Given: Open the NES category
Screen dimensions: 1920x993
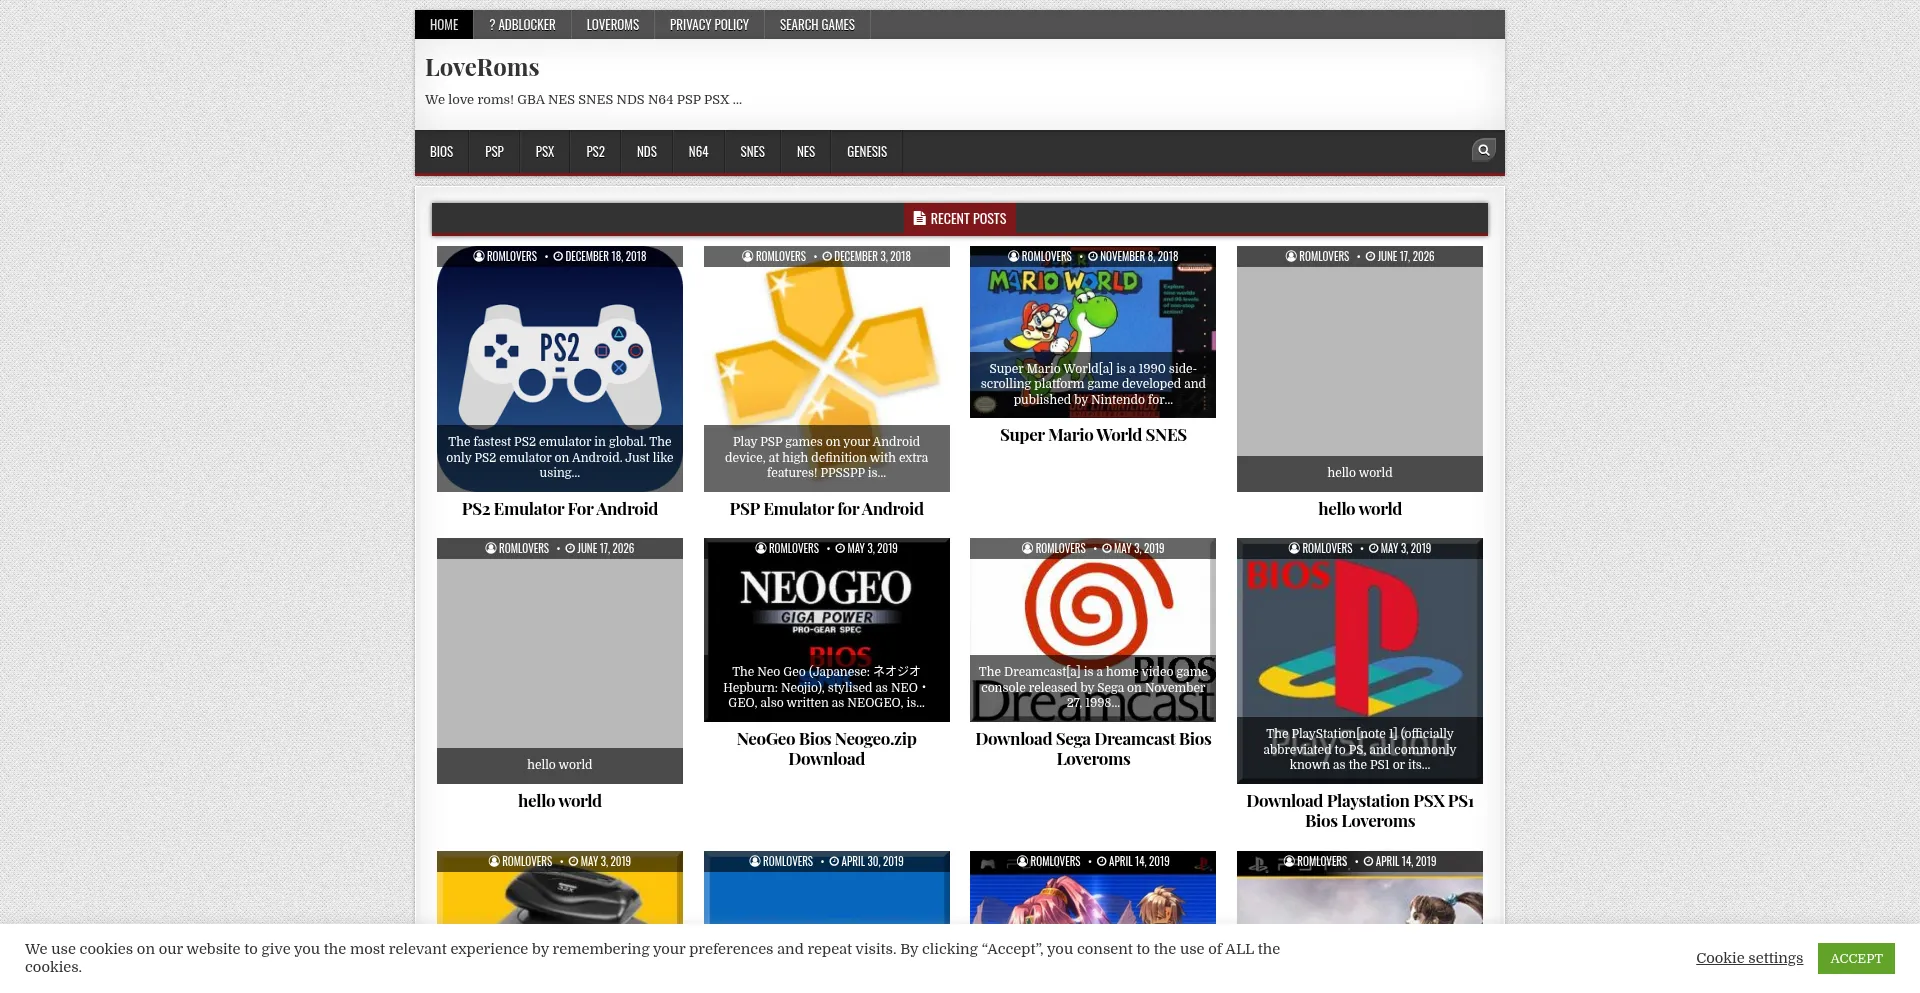Looking at the screenshot, I should [806, 152].
